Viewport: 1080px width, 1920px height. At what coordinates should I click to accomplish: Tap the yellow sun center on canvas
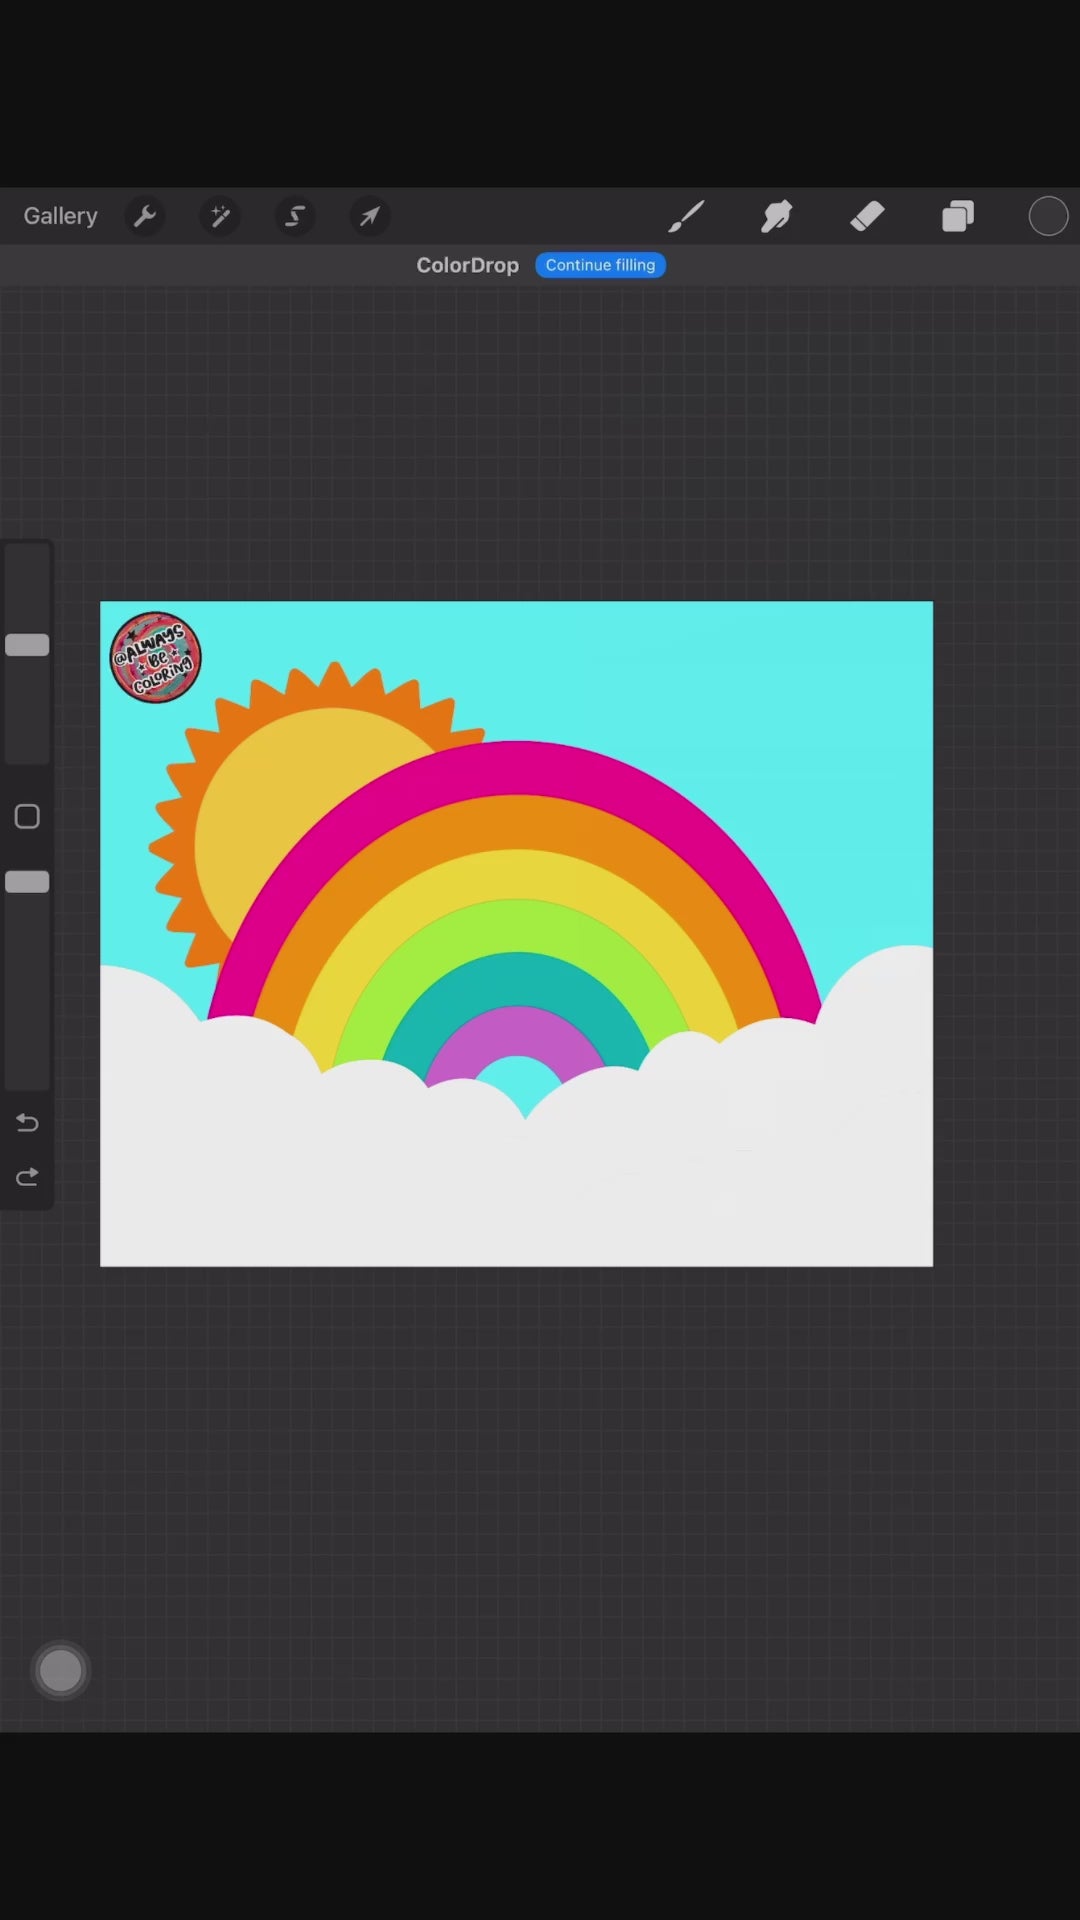tap(290, 800)
